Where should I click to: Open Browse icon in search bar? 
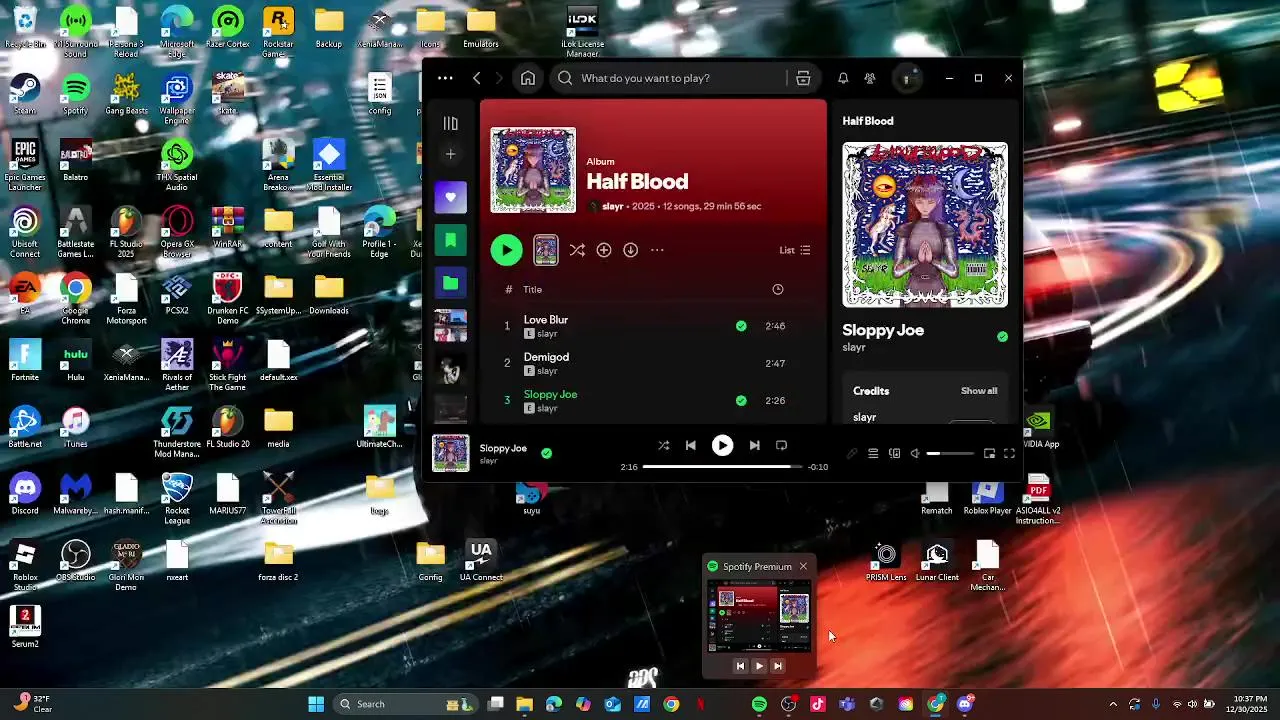803,78
